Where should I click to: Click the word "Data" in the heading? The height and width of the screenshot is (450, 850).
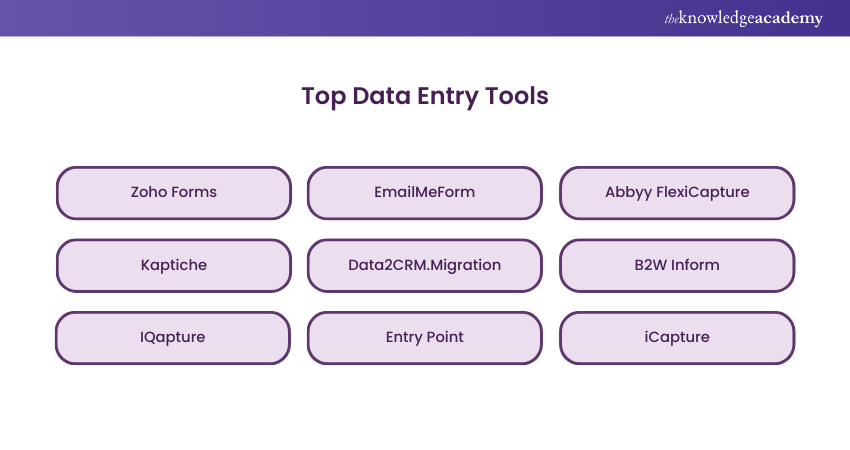coord(382,97)
